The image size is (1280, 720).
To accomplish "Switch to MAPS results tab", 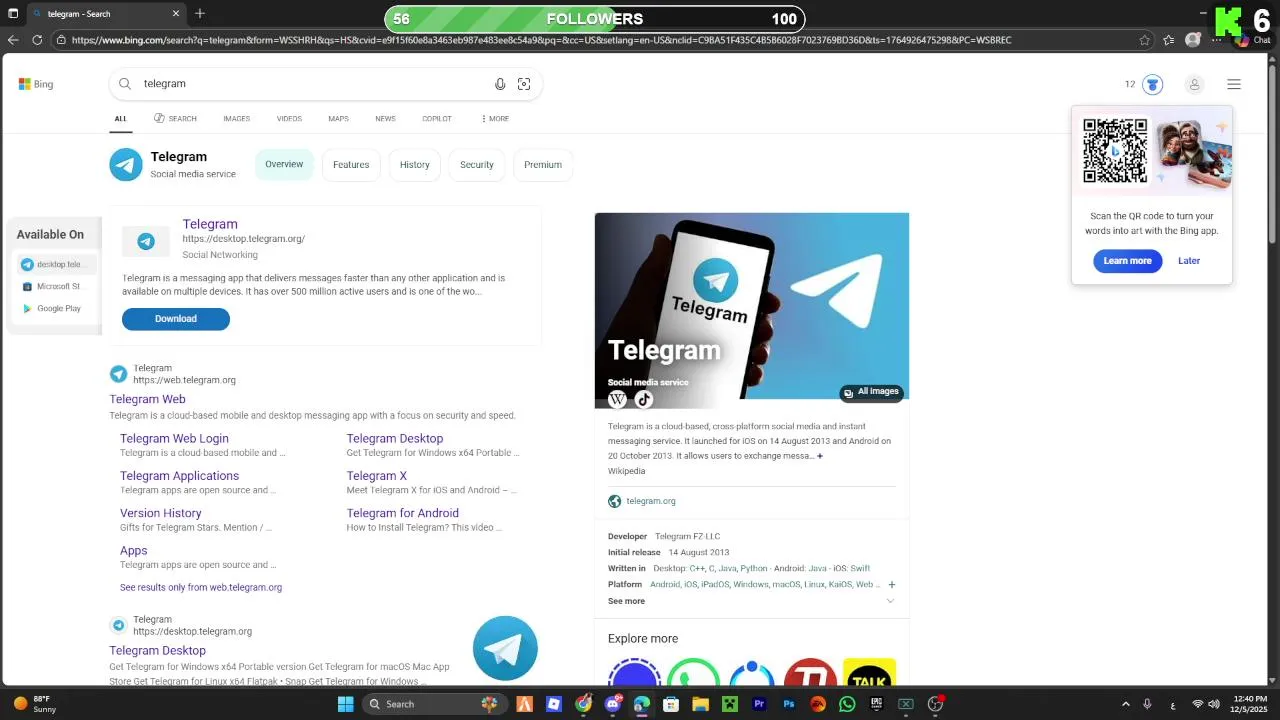I will point(338,119).
